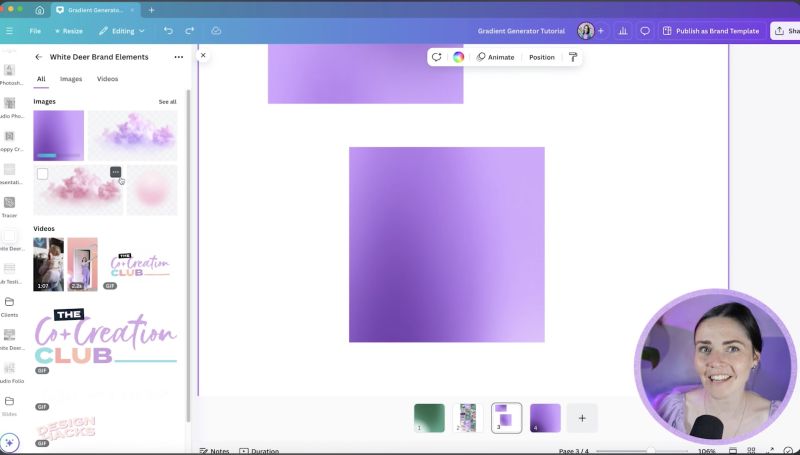The image size is (800, 455).
Task: Edit the Gradient Generator Tutorial title
Action: [521, 31]
